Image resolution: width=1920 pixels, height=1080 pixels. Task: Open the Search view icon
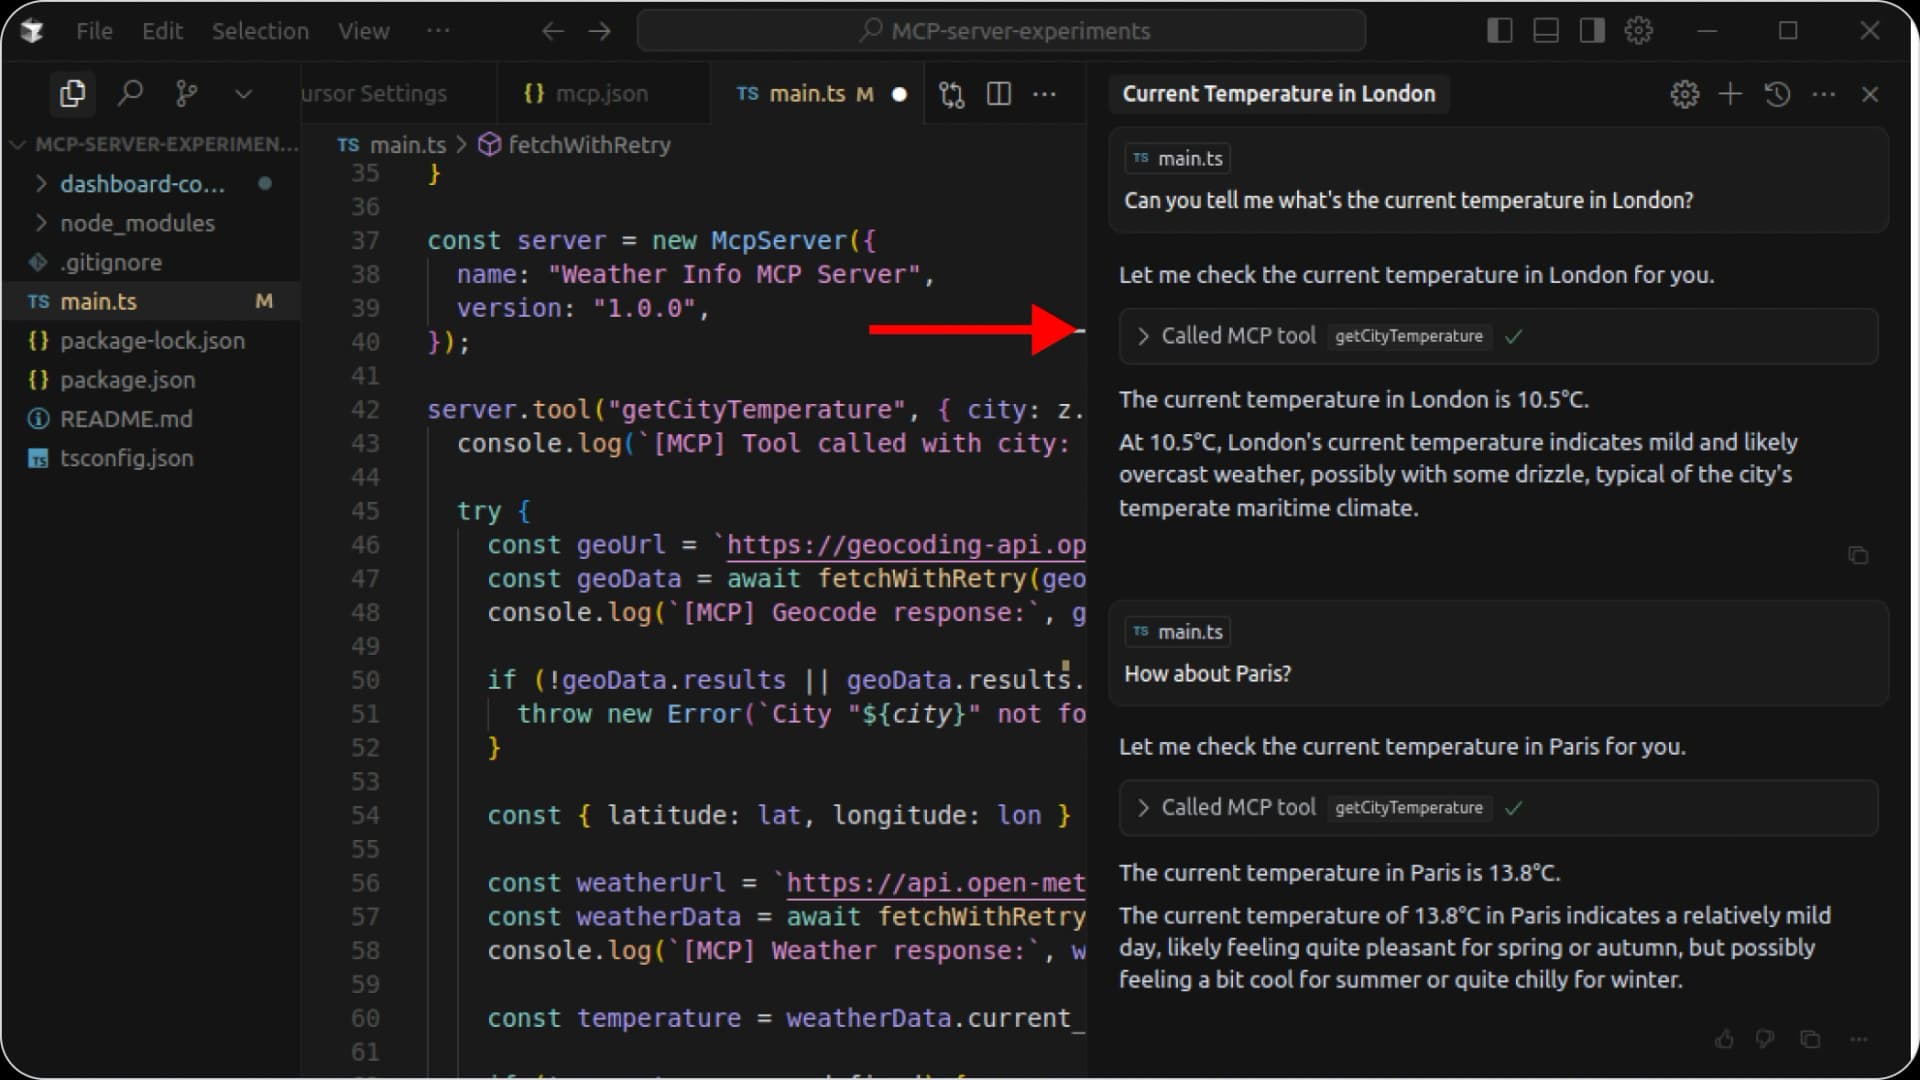(x=130, y=94)
